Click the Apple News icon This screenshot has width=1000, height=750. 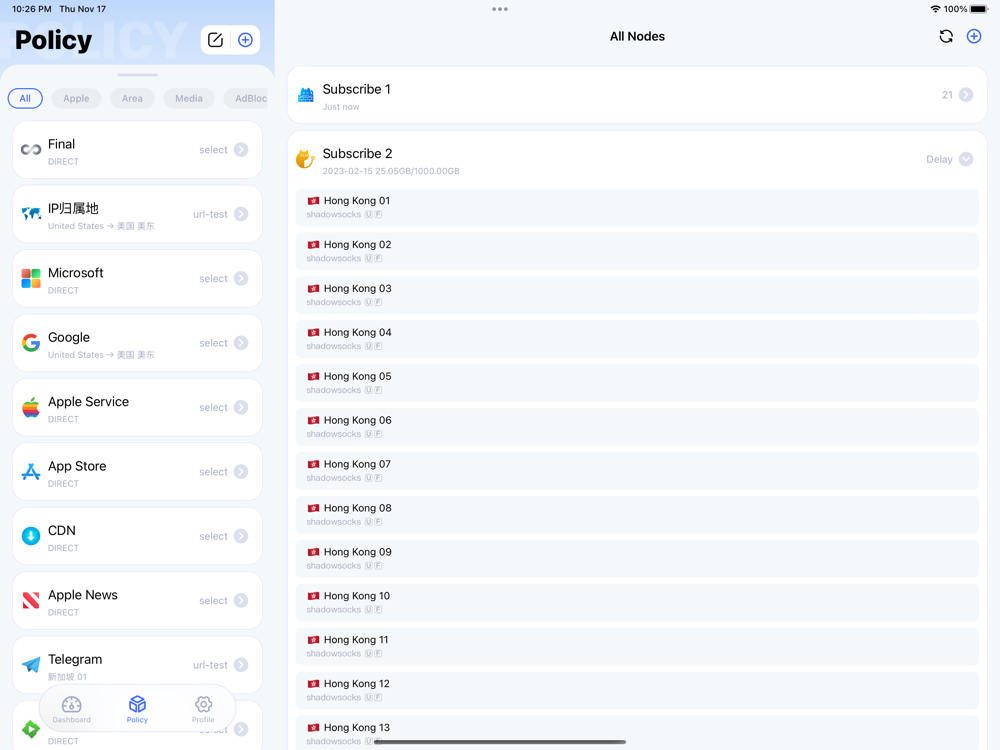31,600
